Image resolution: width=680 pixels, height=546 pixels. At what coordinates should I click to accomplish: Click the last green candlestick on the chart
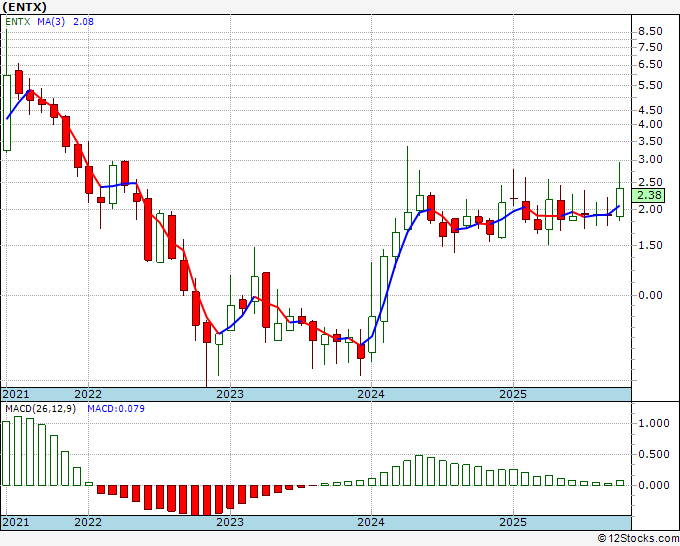(620, 201)
